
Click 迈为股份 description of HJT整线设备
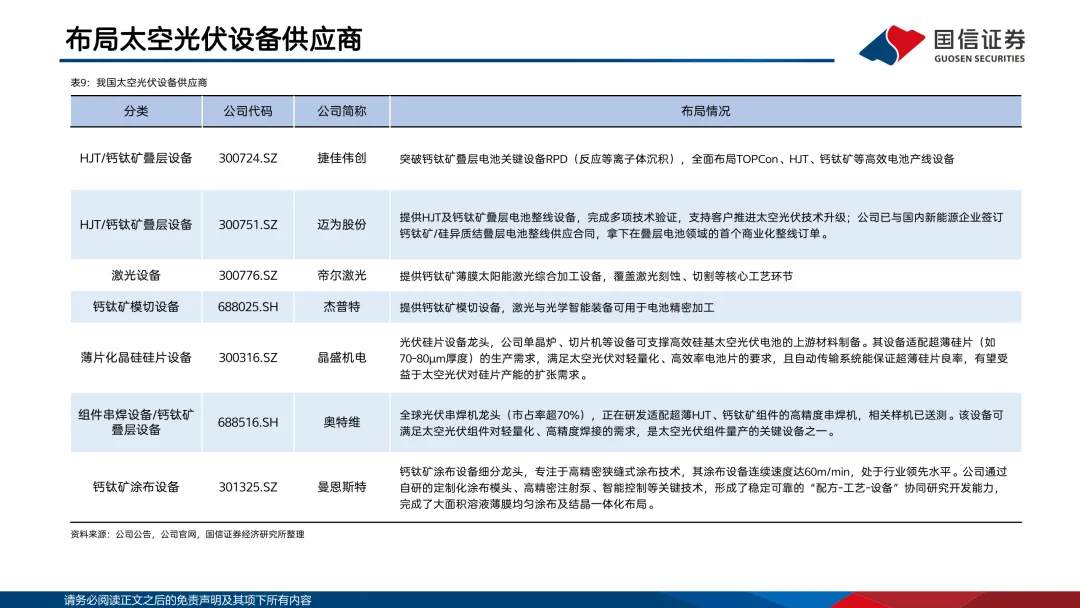tap(701, 225)
